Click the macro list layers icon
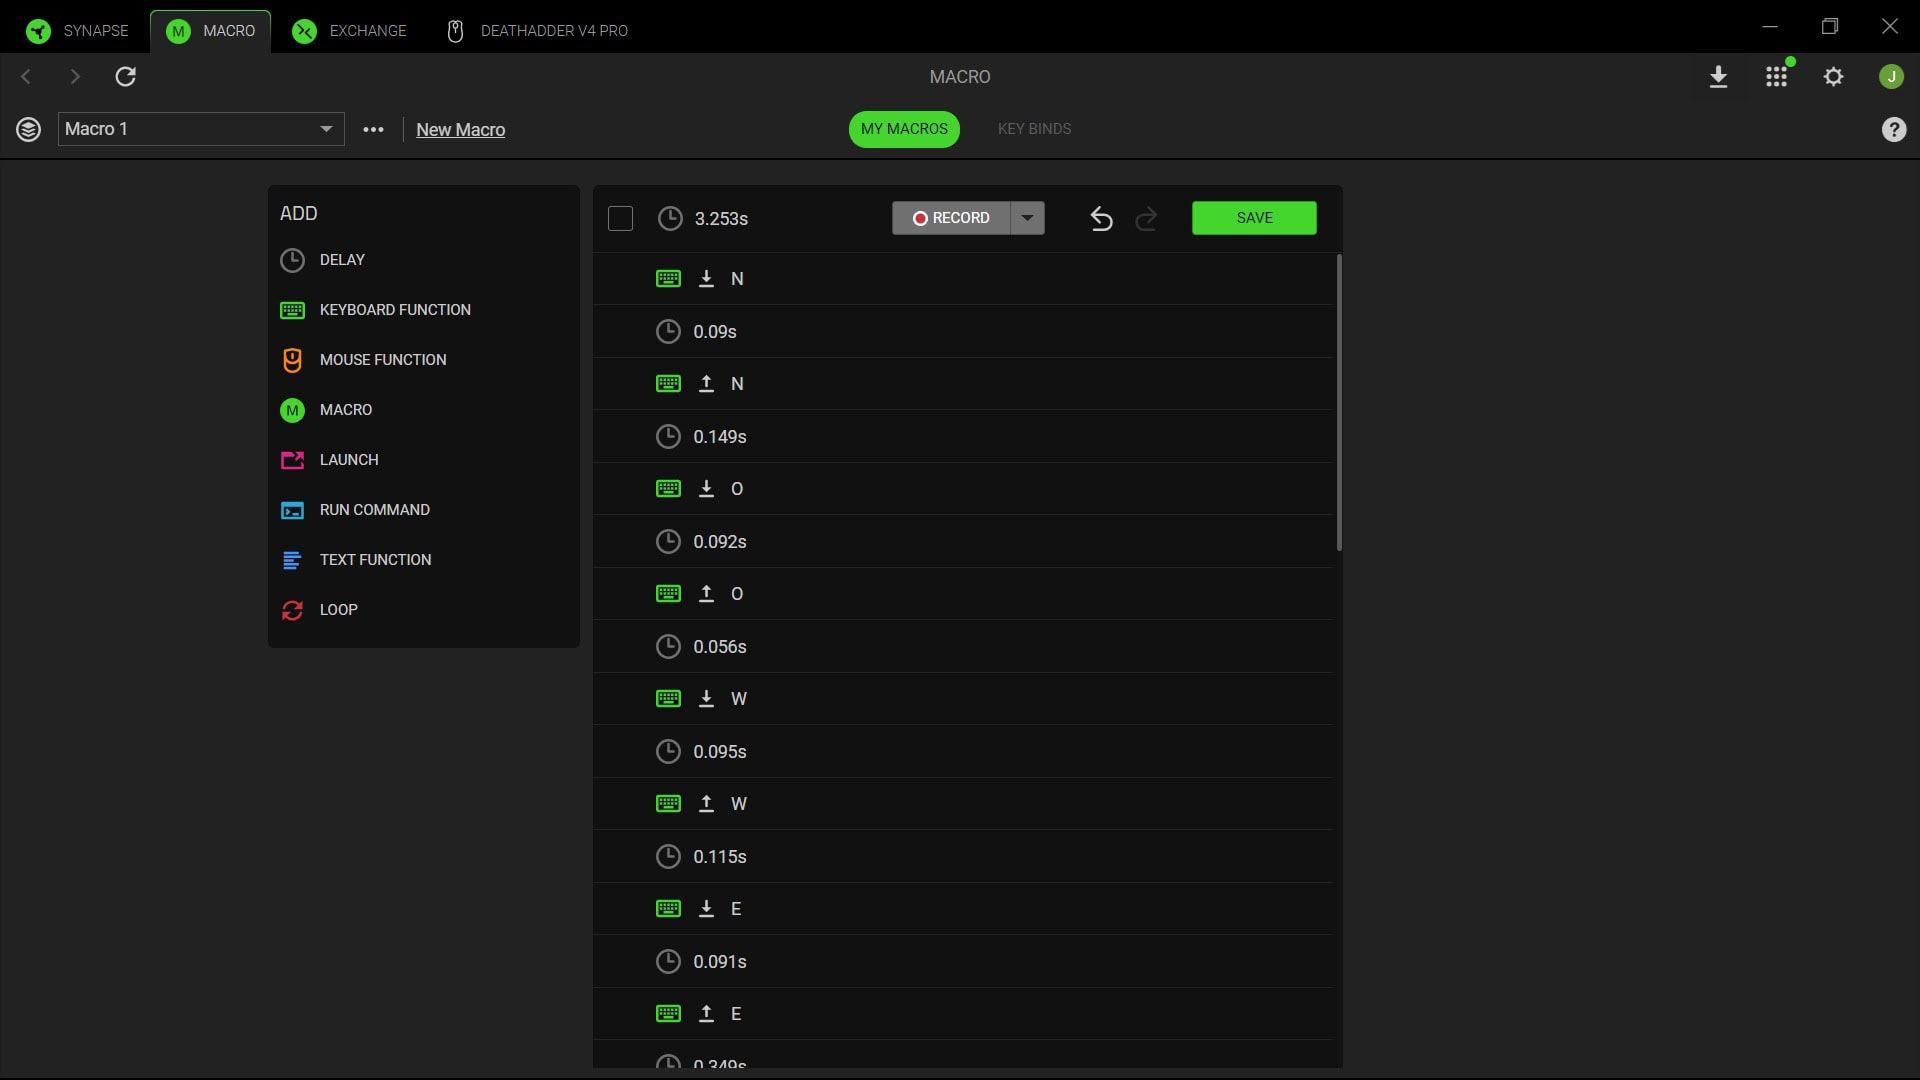1920x1080 pixels. pyautogui.click(x=28, y=129)
